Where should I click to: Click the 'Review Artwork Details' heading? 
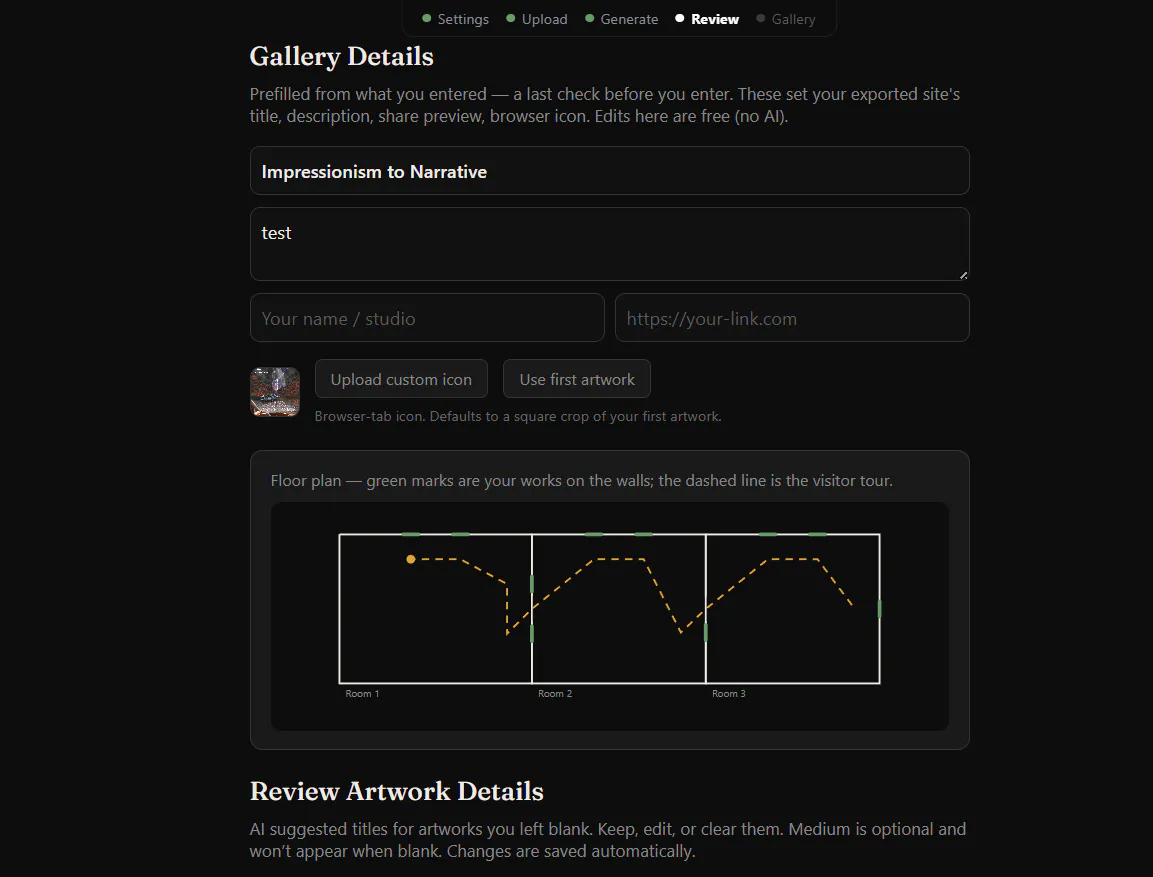pyautogui.click(x=396, y=791)
